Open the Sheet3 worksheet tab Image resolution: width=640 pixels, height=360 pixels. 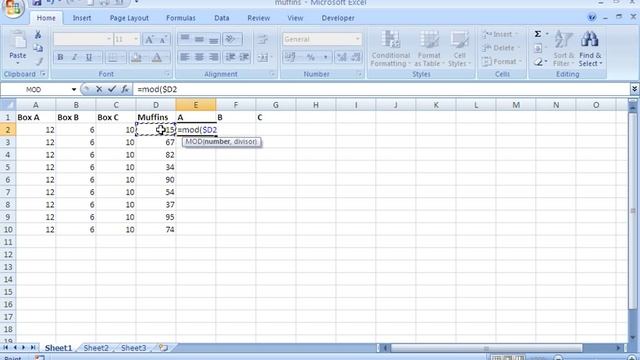(133, 348)
